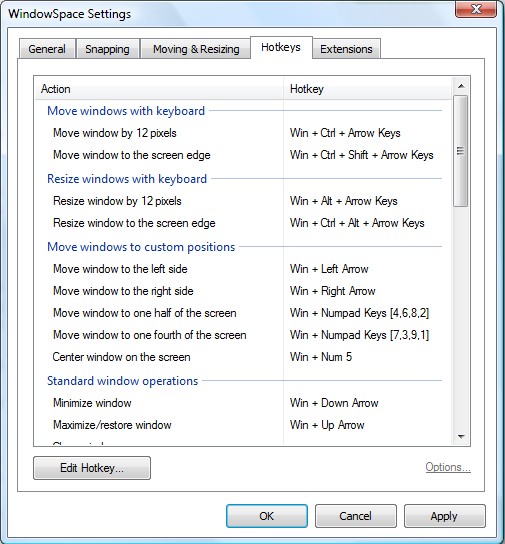
Task: Click 'Win + Ctrl + Alt + Arrow Keys' hotkey
Action: pos(357,223)
